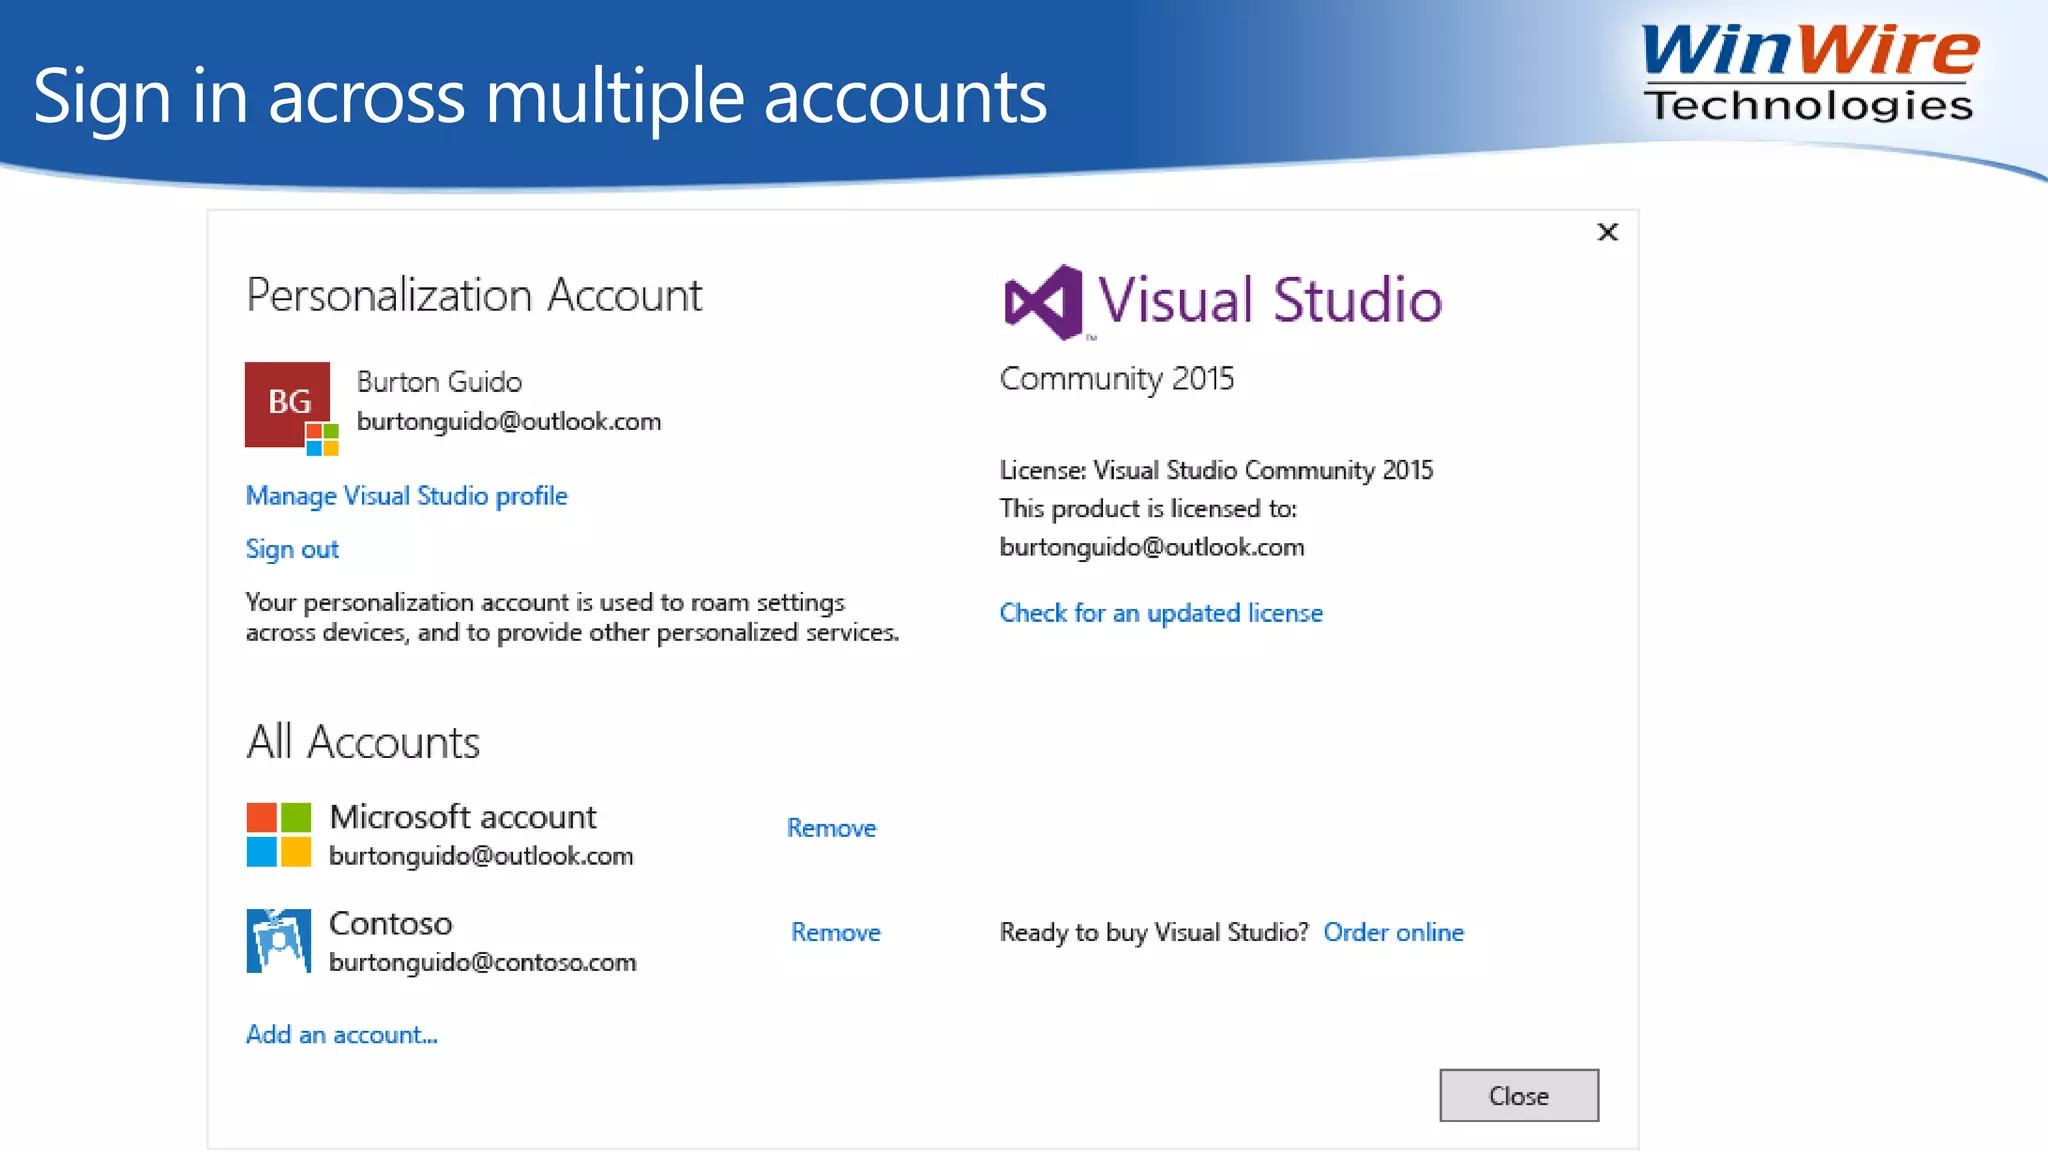Click the personalization account description text
The image size is (2048, 1152).
pyautogui.click(x=572, y=617)
